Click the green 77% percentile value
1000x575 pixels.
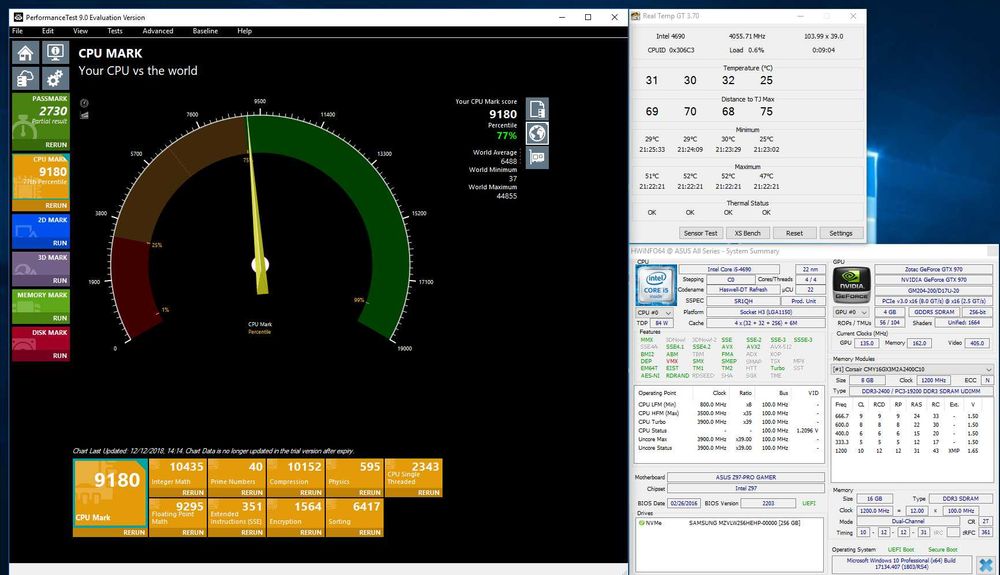coord(506,136)
